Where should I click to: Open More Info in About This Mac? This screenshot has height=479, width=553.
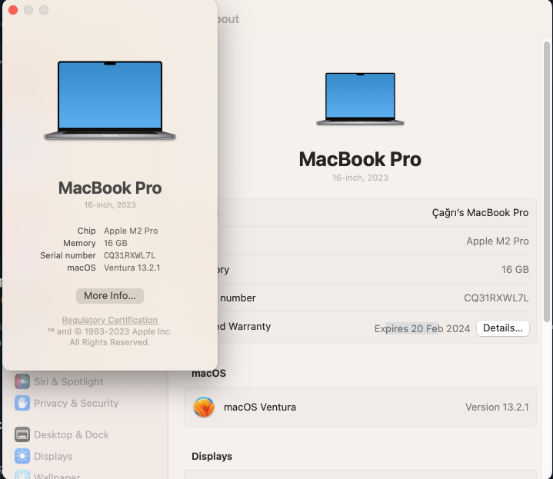[110, 296]
